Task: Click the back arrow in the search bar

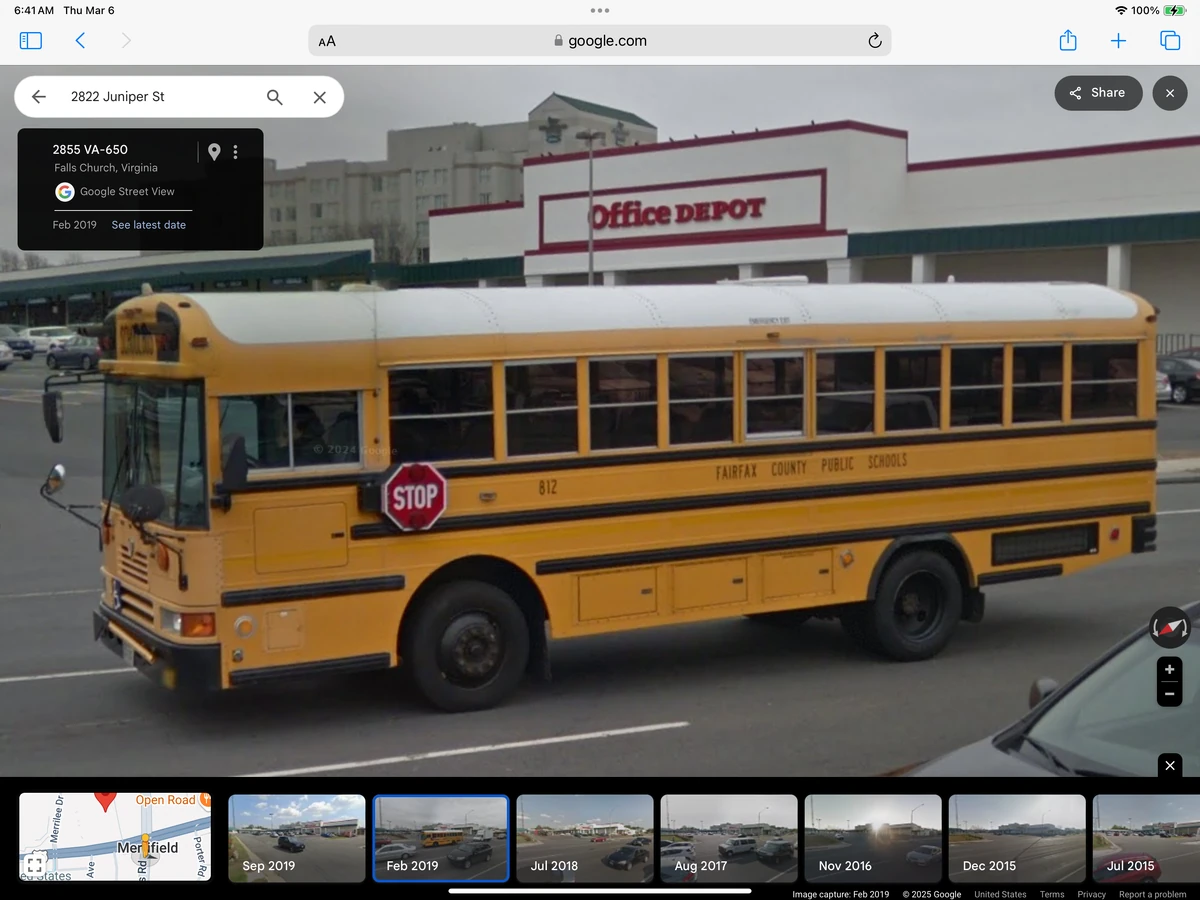Action: point(38,97)
